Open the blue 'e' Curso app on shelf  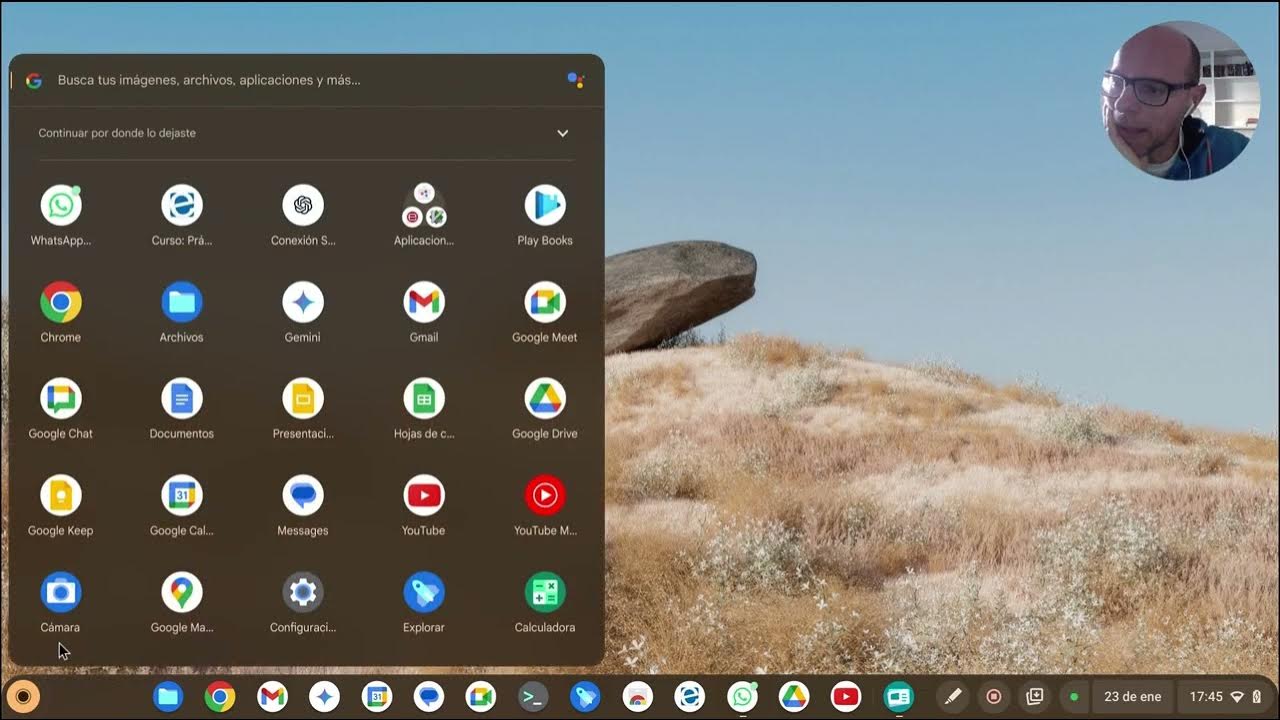pyautogui.click(x=689, y=696)
